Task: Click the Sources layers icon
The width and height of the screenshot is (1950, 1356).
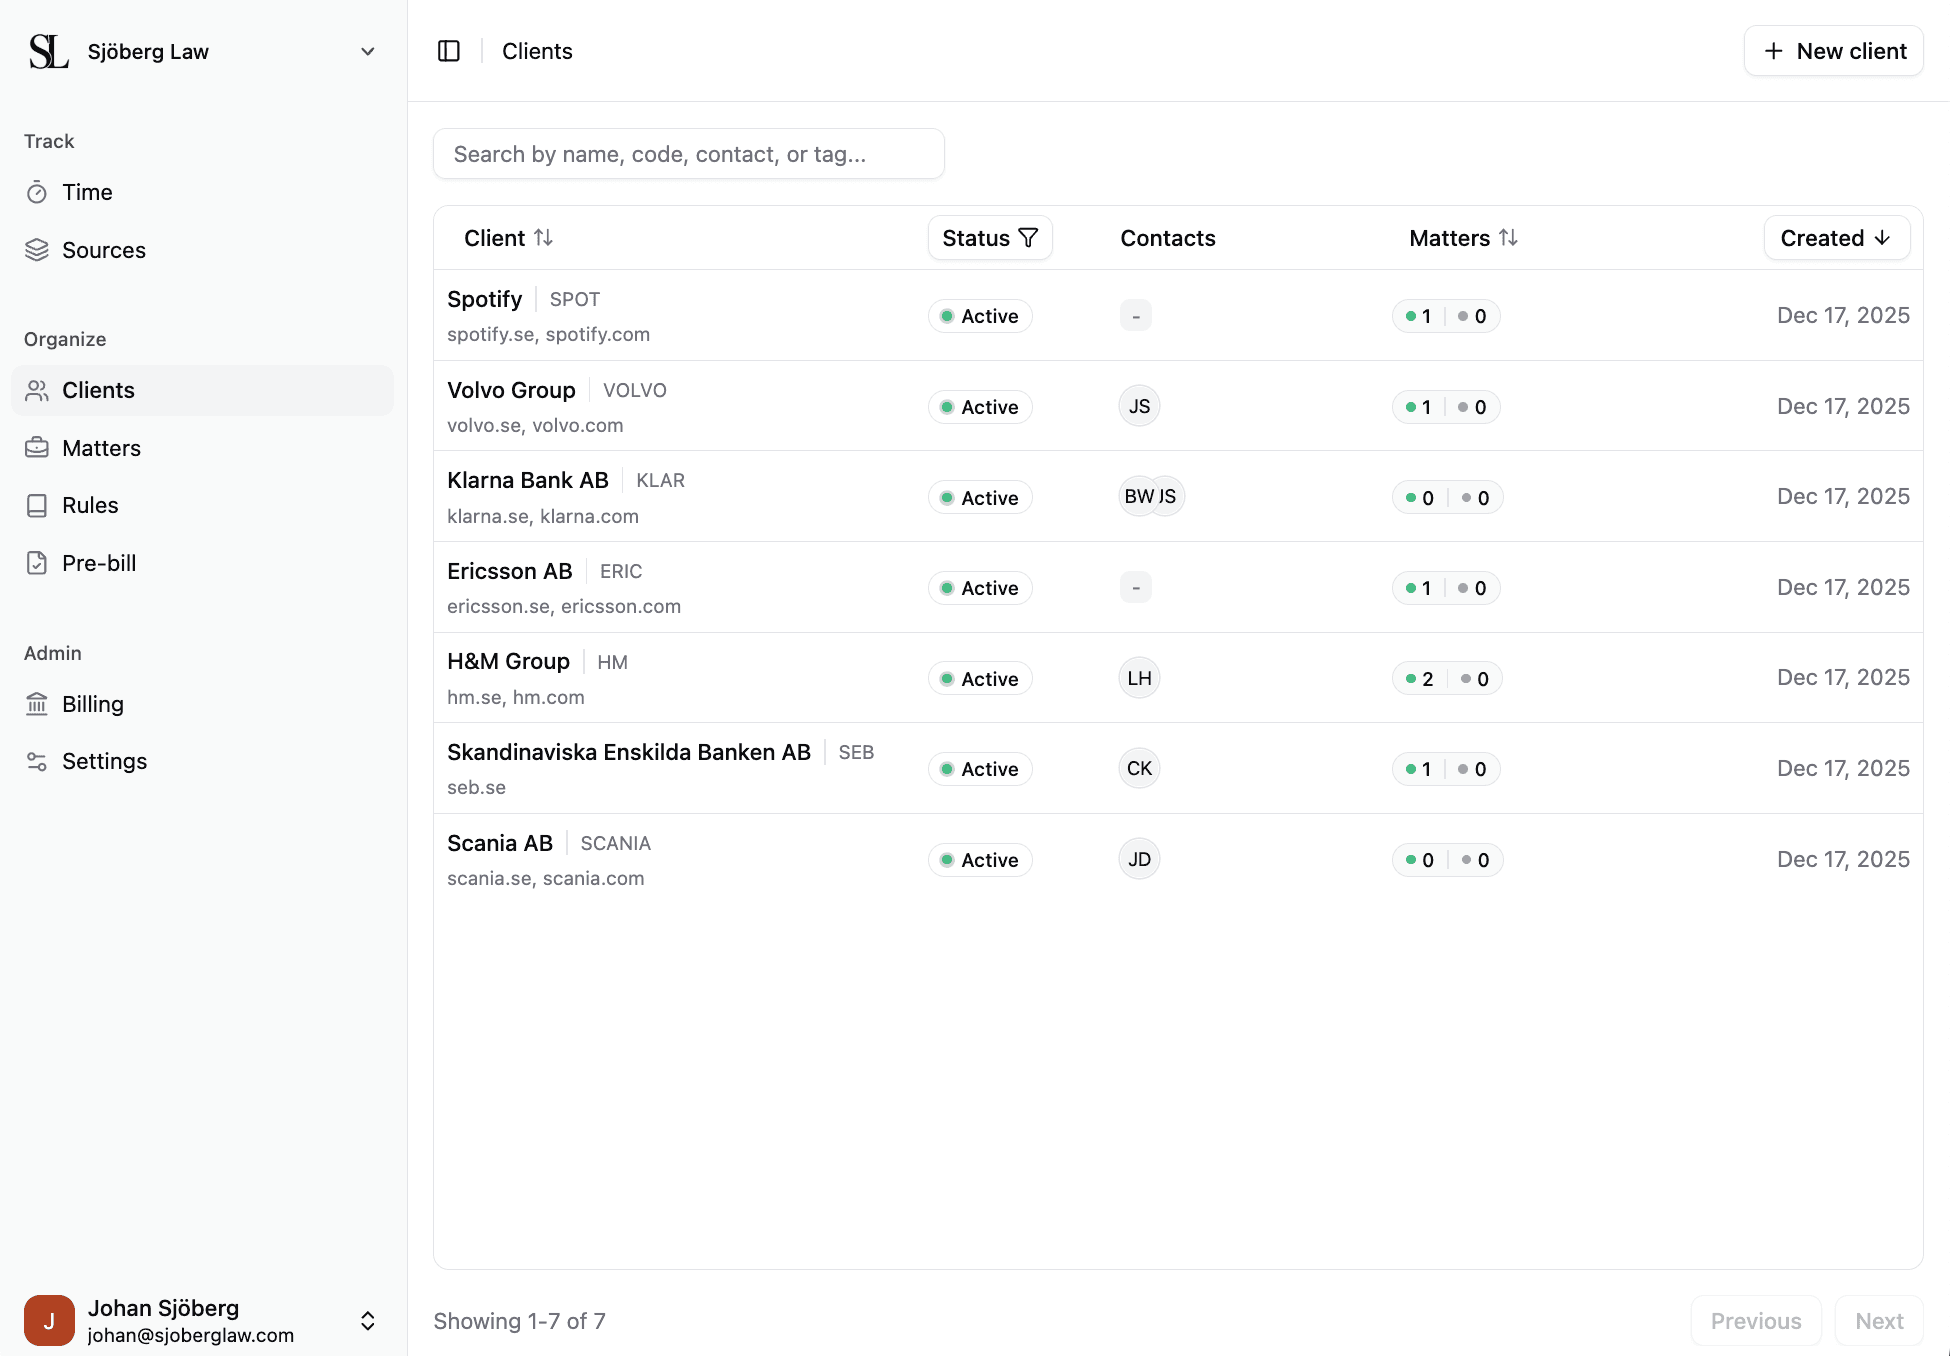Action: click(37, 250)
